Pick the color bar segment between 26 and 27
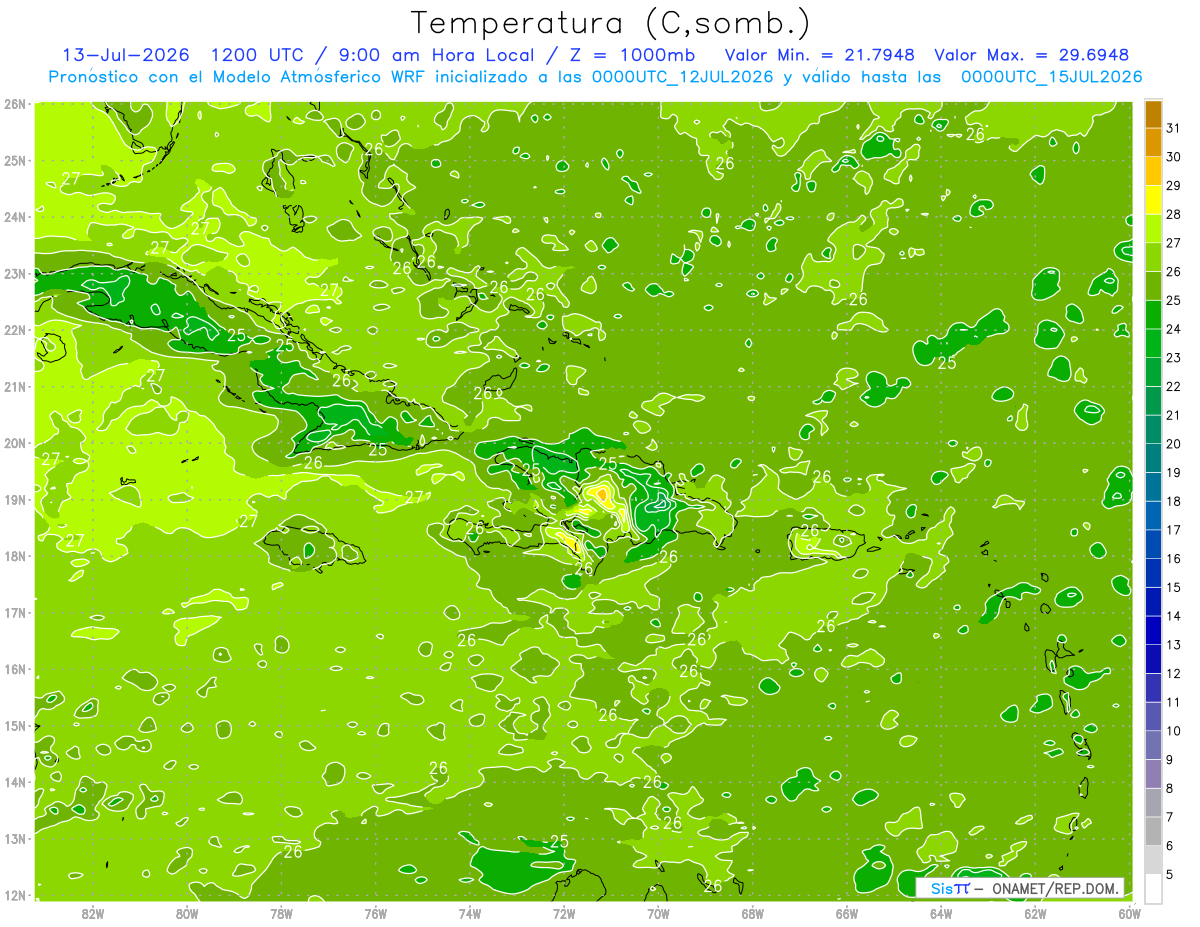Viewport: 1200px width, 927px height. (1152, 258)
